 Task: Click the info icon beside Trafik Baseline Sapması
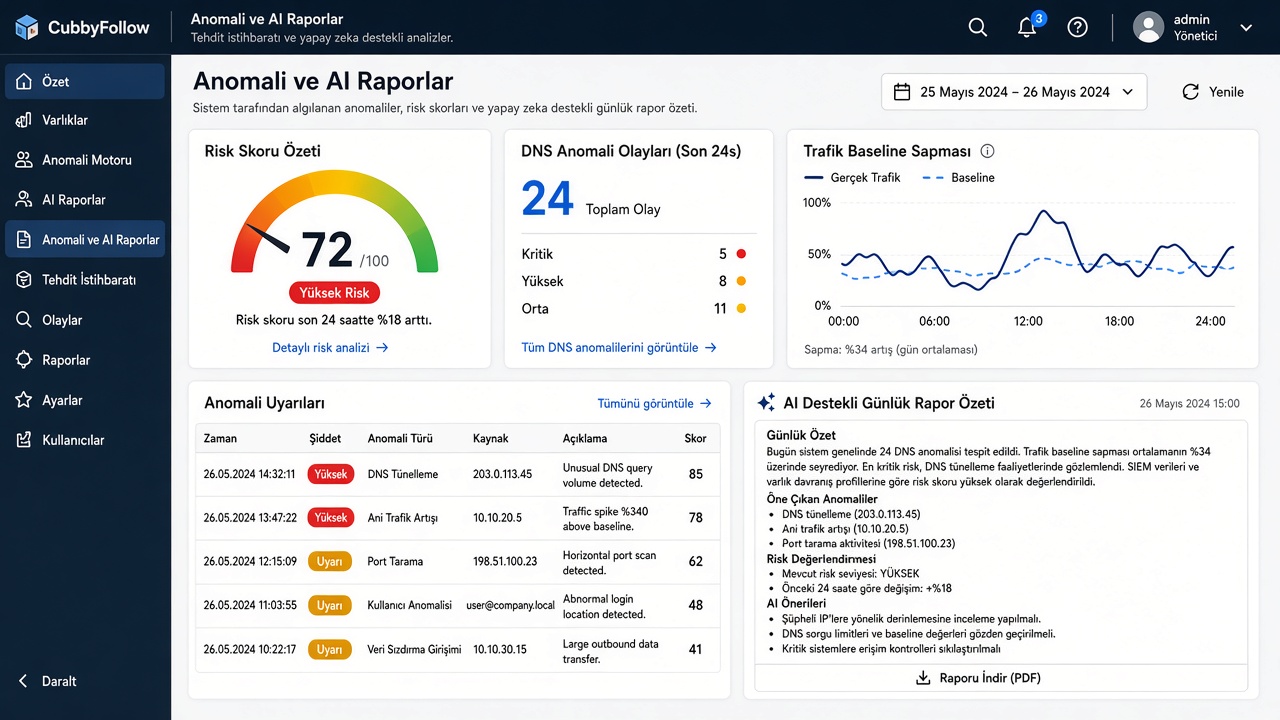tap(988, 152)
